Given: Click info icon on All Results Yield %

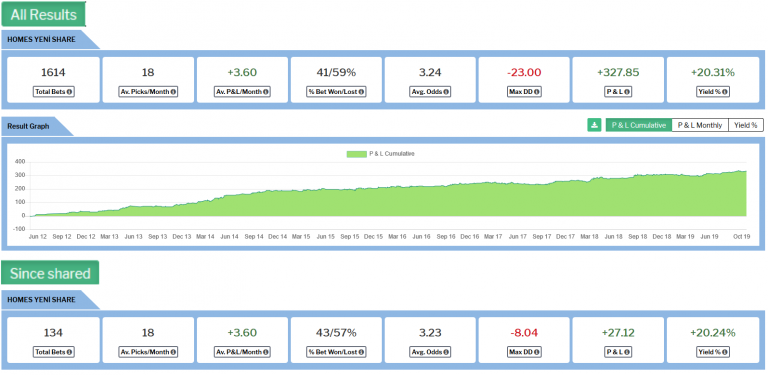Looking at the screenshot, I should 724,92.
